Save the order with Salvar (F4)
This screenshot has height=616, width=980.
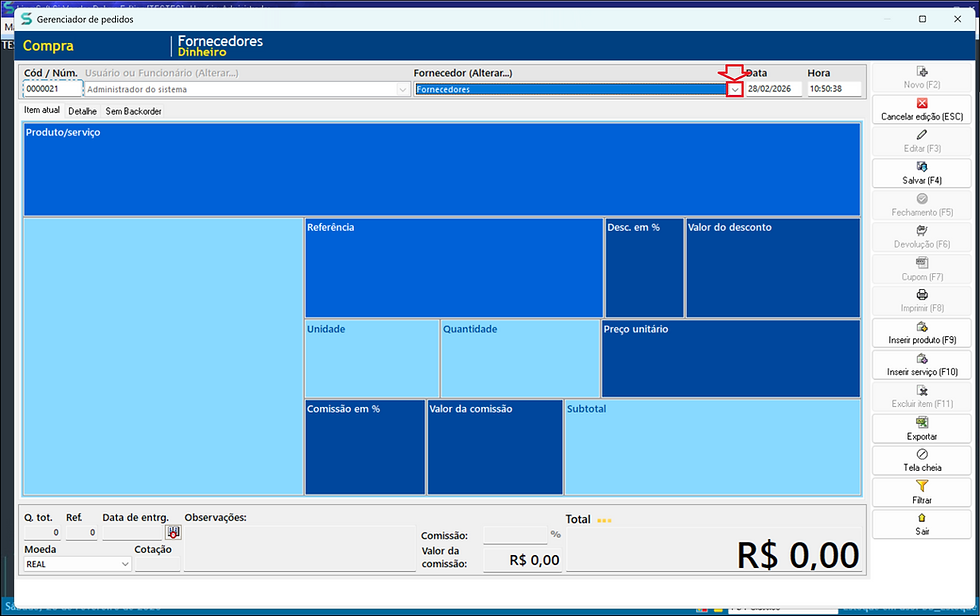point(922,173)
